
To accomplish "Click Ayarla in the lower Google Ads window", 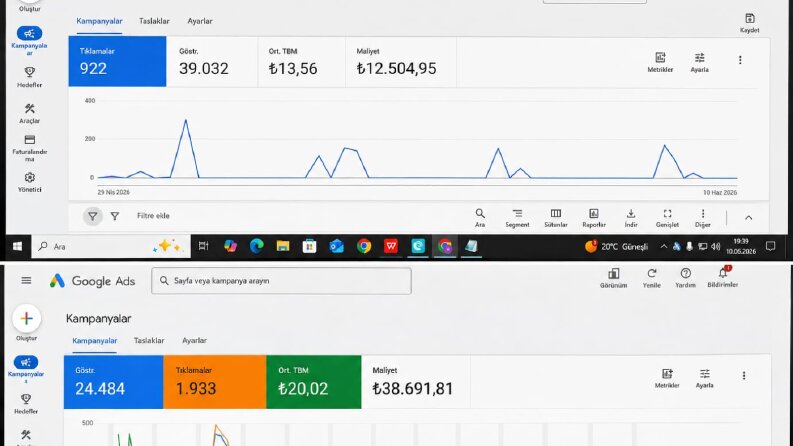I will (x=704, y=378).
